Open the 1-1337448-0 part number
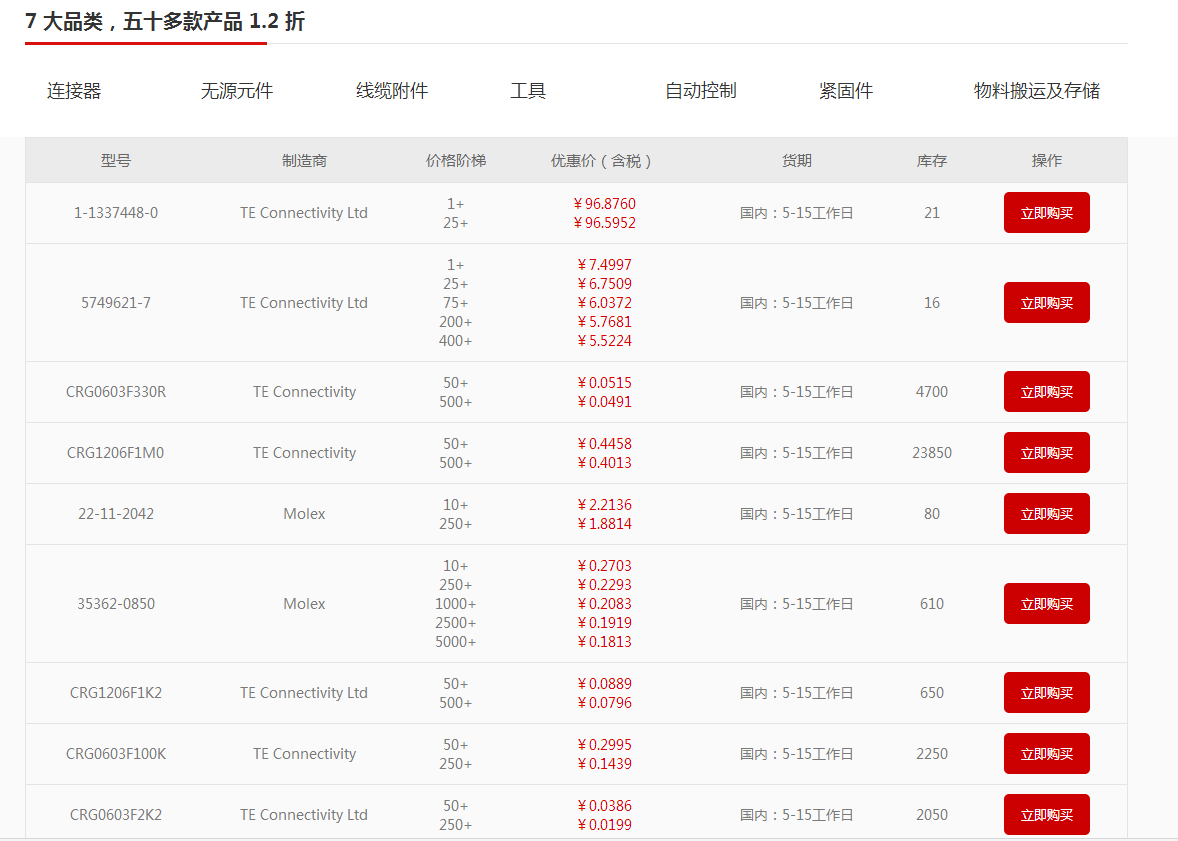This screenshot has height=841, width=1178. tap(116, 213)
